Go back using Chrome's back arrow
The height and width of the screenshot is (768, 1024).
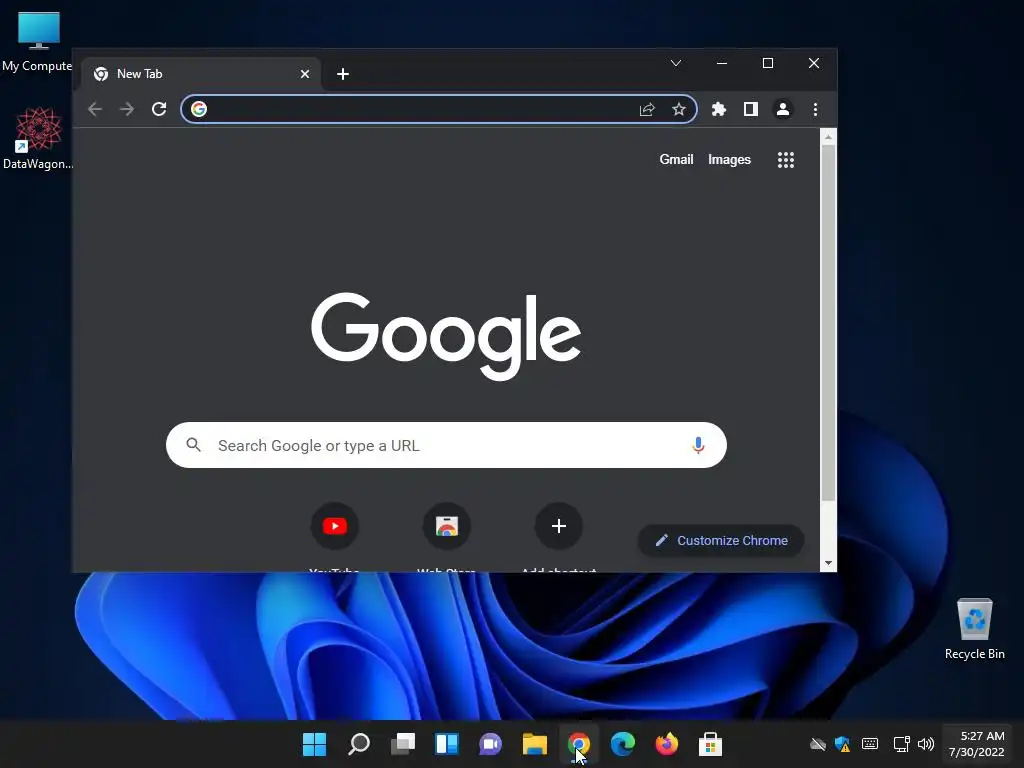[x=95, y=109]
